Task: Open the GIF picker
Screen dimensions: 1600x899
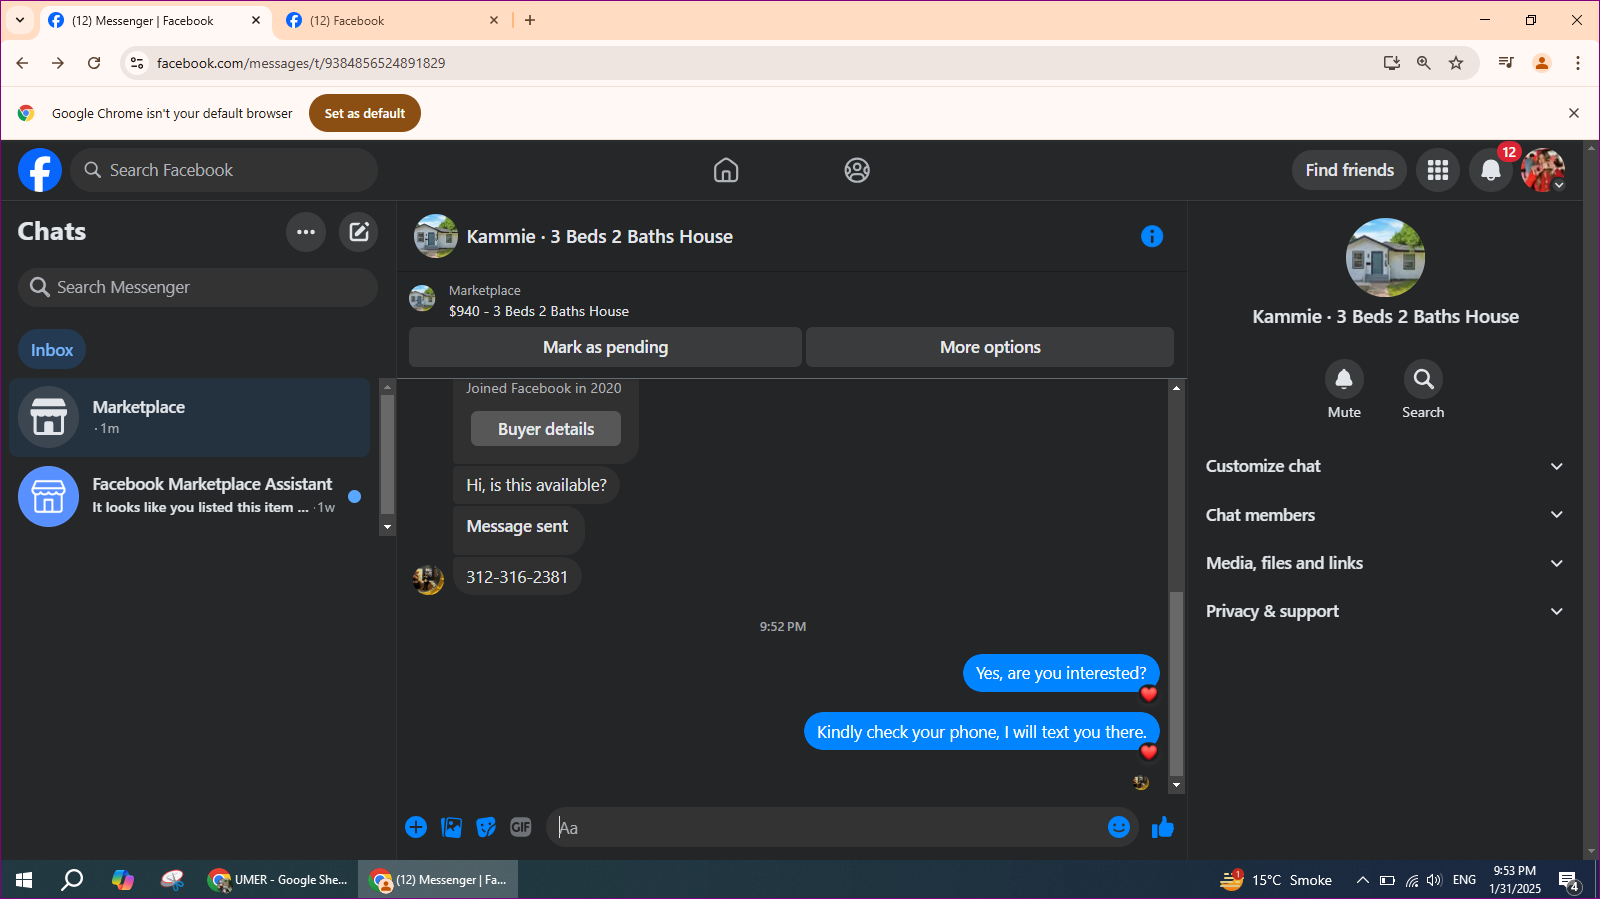Action: tap(521, 827)
